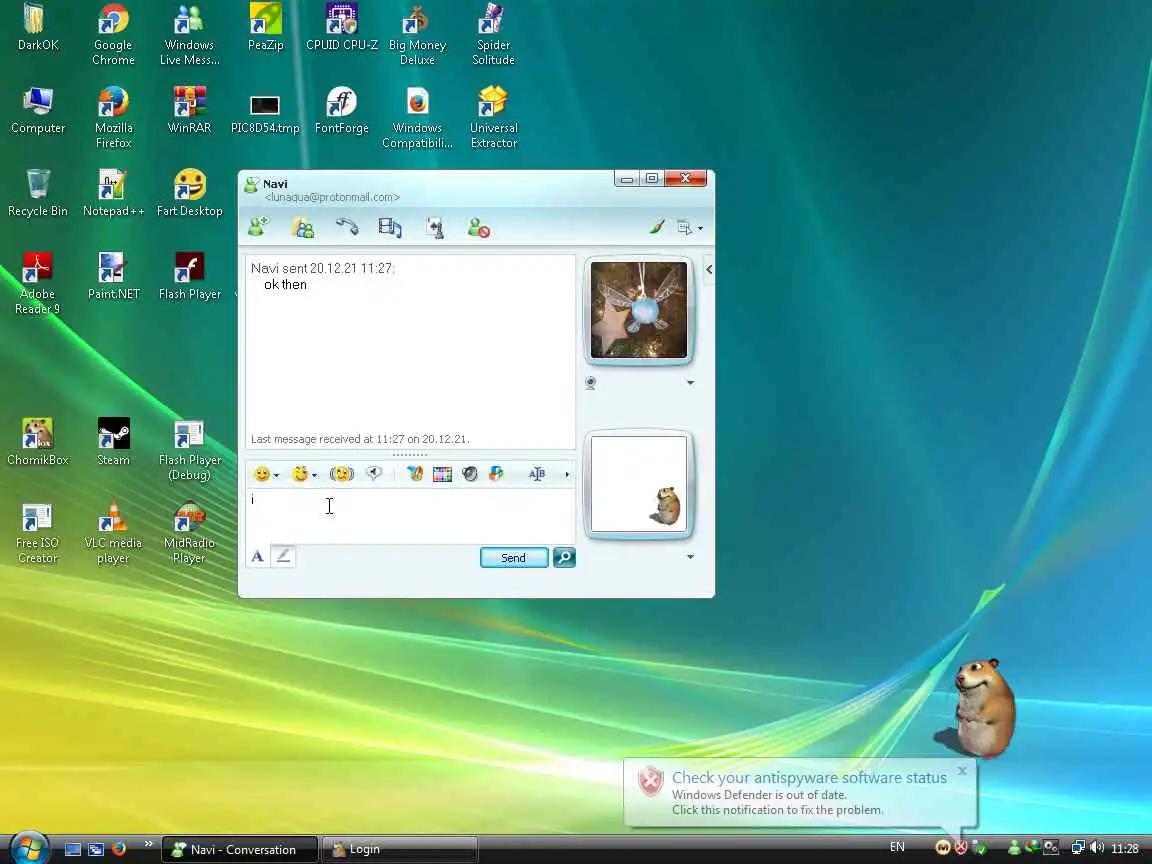The height and width of the screenshot is (864, 1152).
Task: Launch the games icon in the toolbar
Action: coord(435,228)
